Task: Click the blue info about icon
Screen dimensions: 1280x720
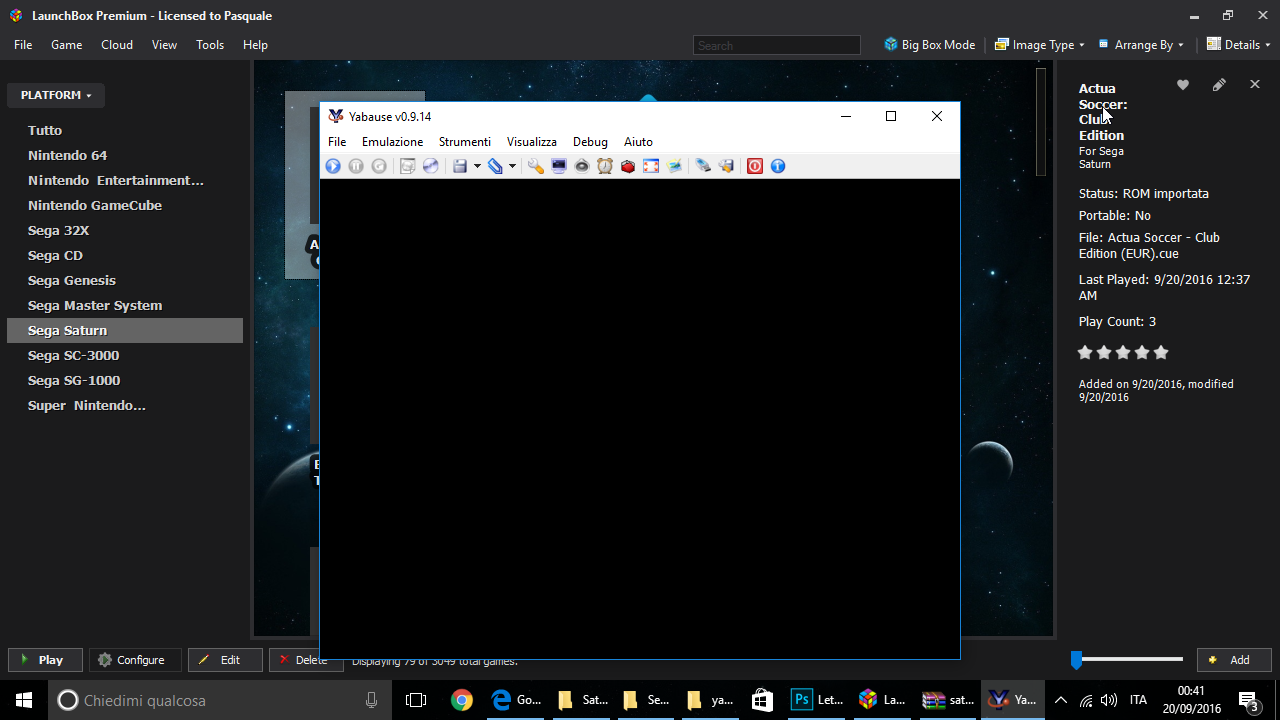Action: click(778, 166)
